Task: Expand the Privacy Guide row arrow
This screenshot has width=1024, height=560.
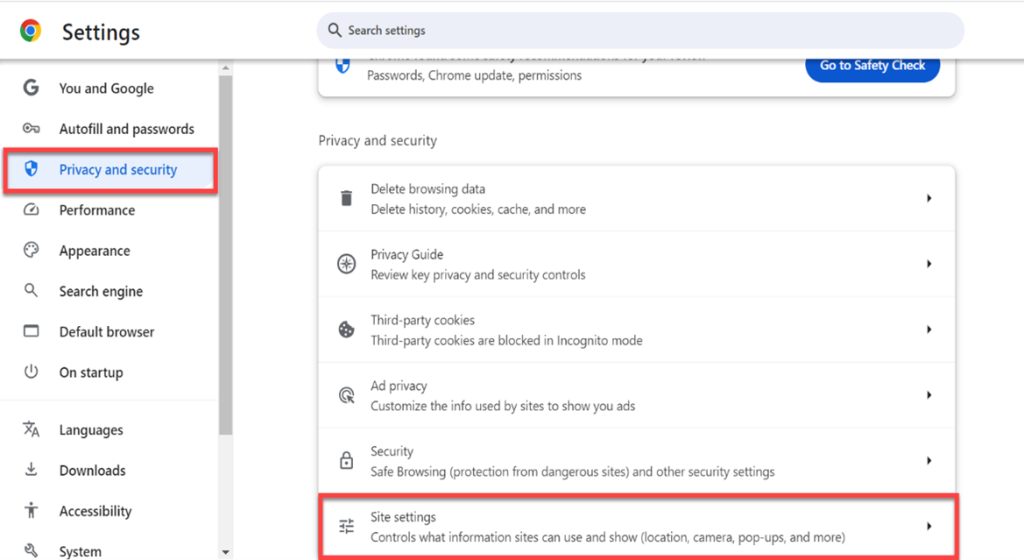Action: (x=929, y=264)
